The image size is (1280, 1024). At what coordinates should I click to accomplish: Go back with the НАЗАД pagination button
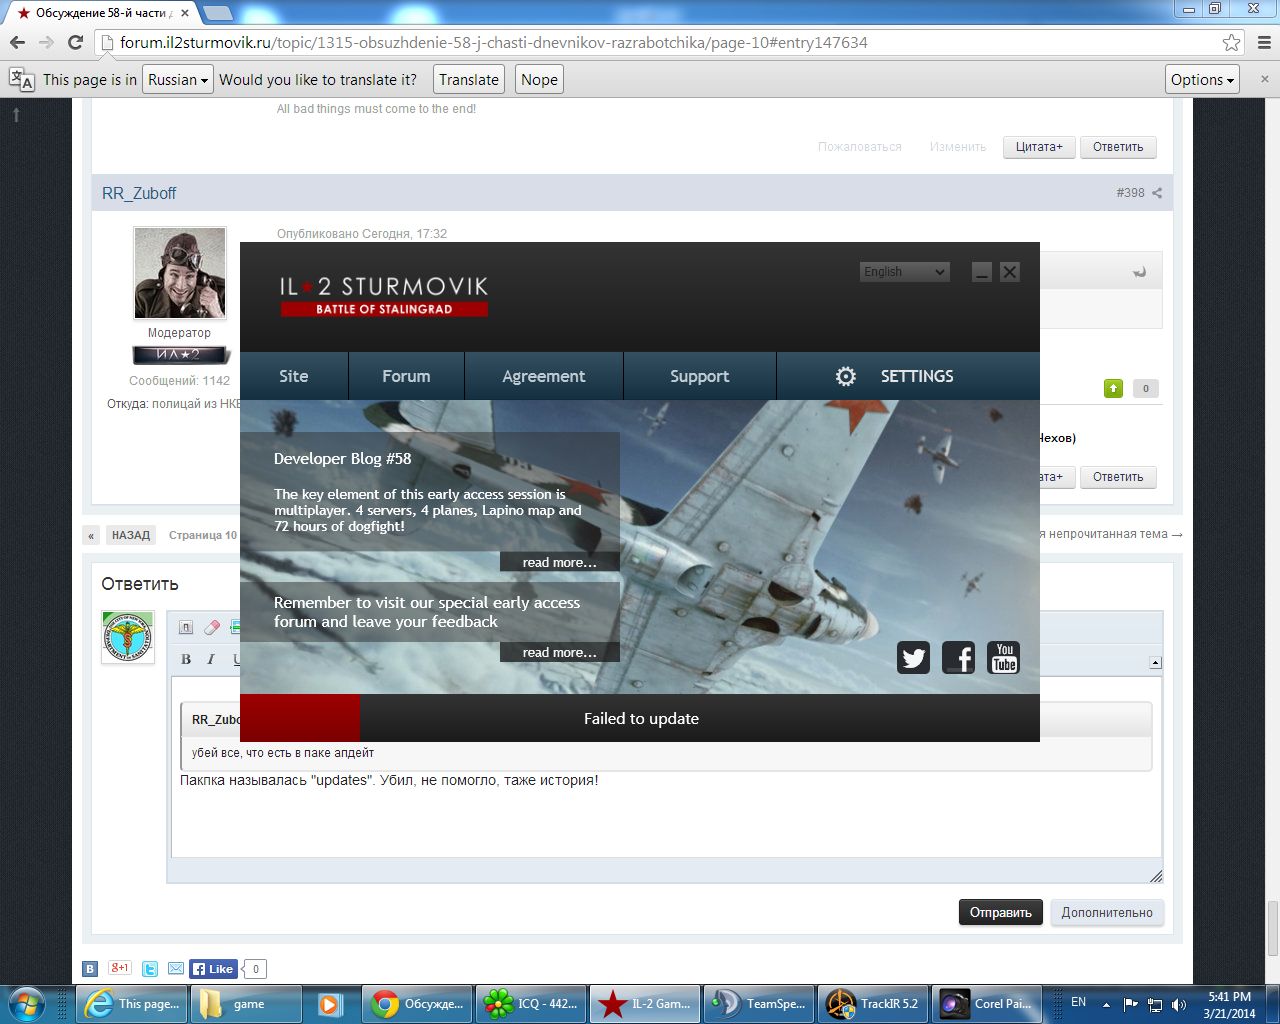point(131,535)
